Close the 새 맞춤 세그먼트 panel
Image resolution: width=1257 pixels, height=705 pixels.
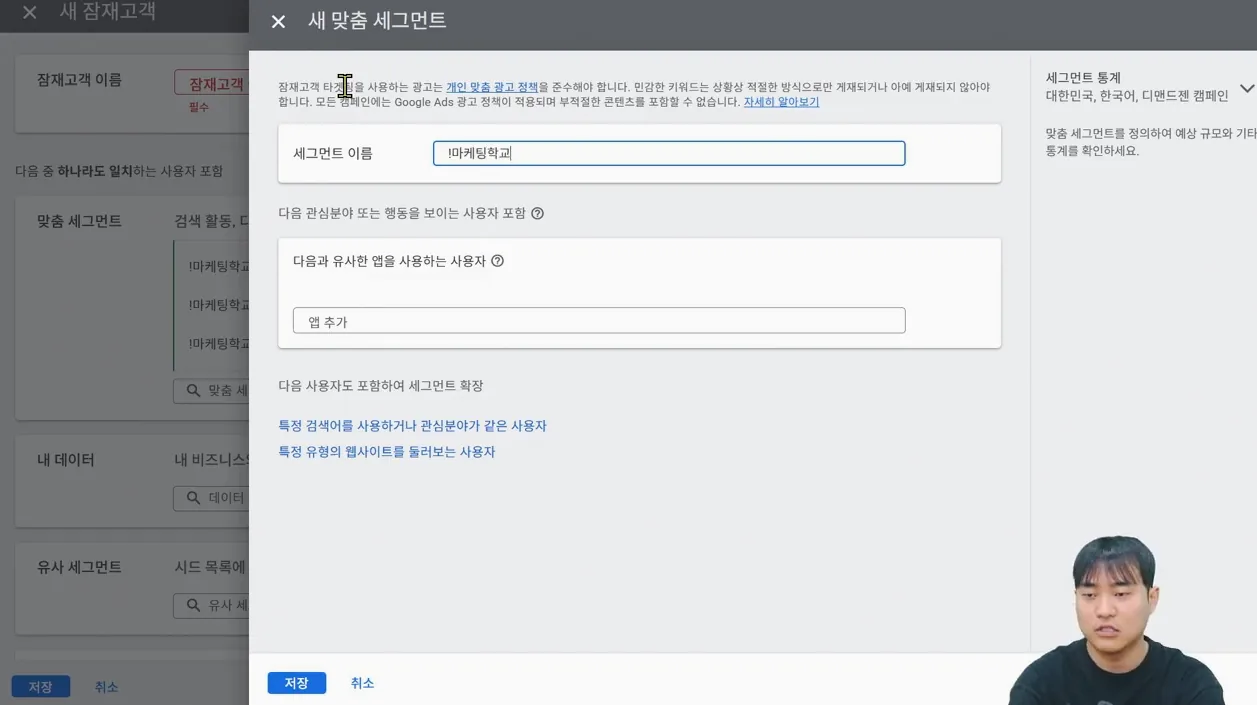coord(278,22)
